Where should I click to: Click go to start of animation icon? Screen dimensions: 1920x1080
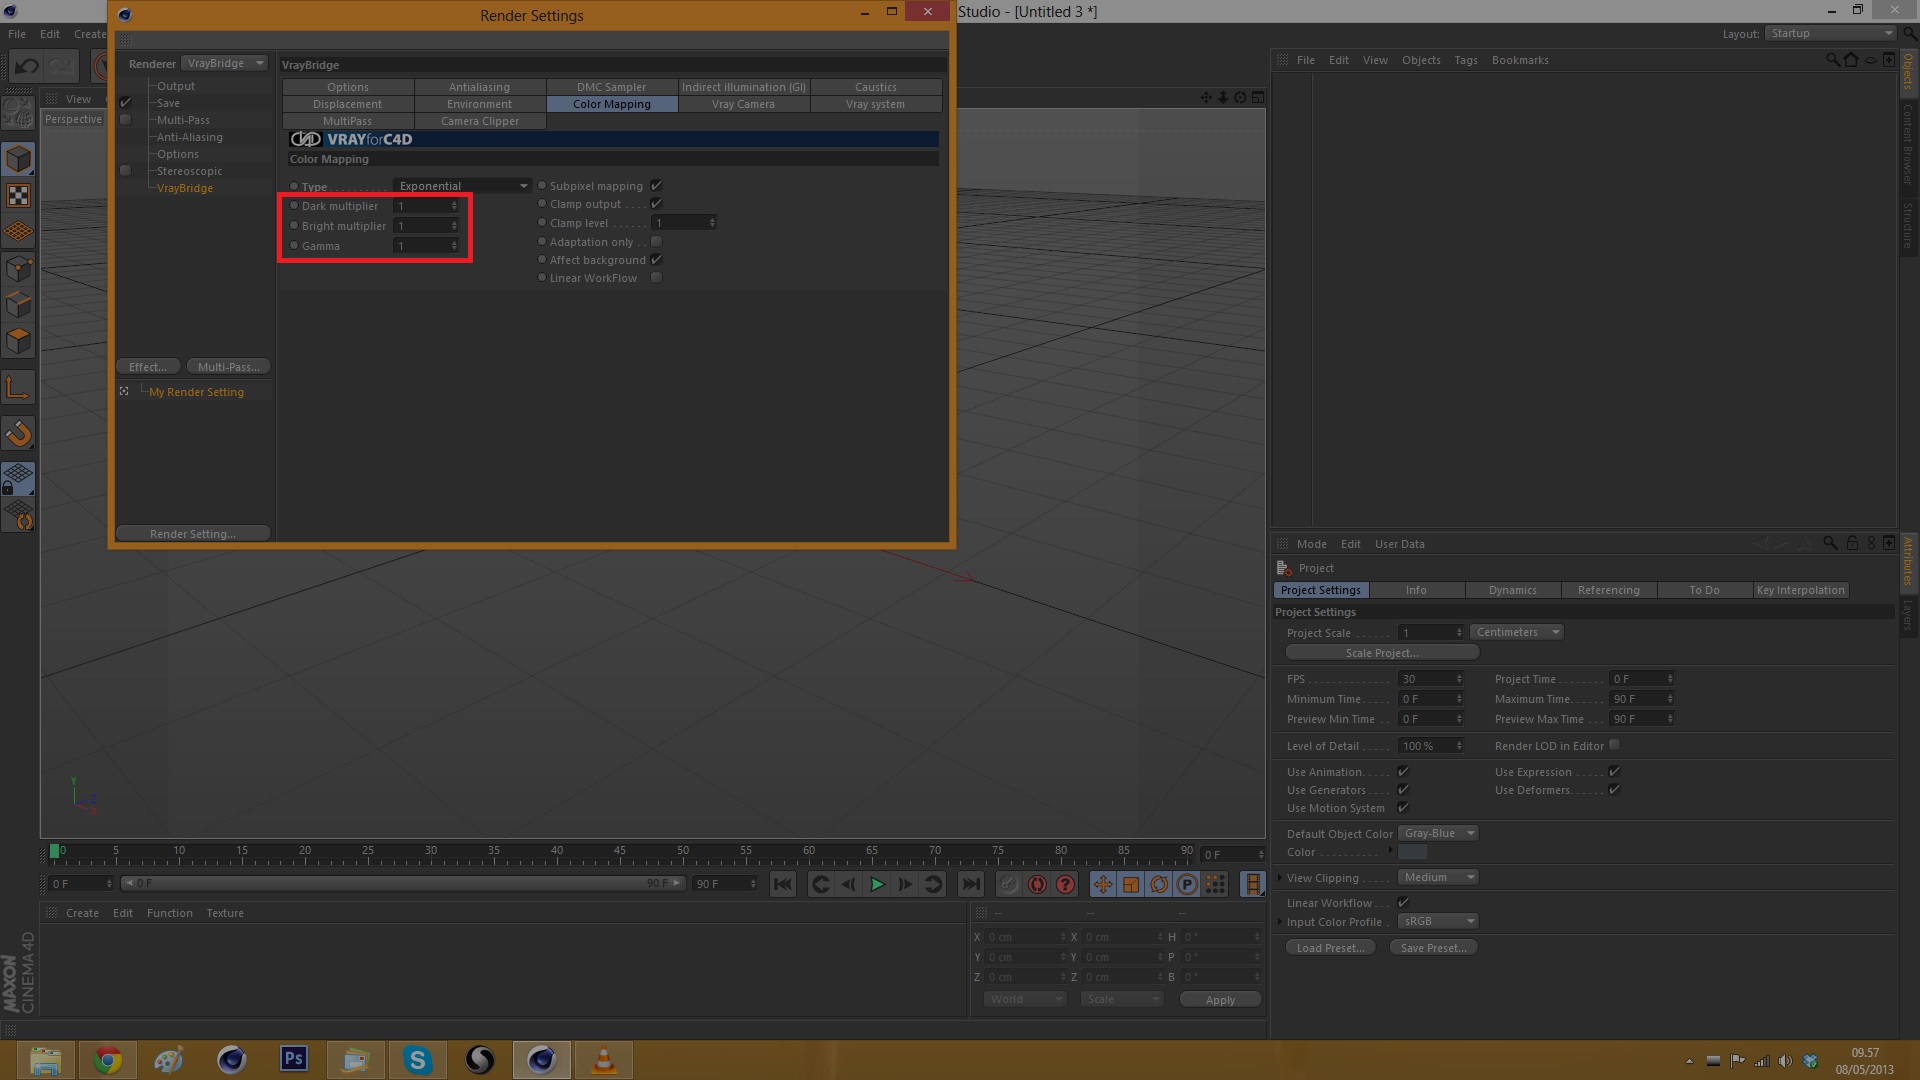(x=783, y=884)
